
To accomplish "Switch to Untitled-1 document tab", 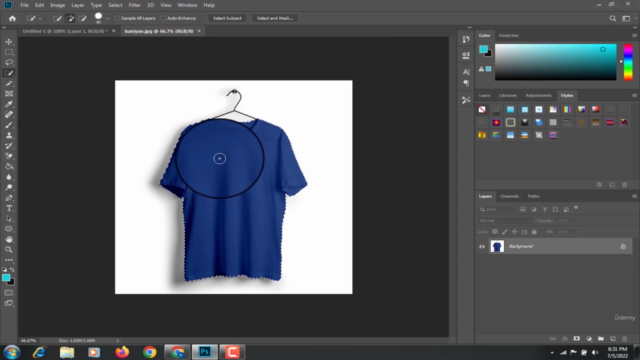I will tap(65, 31).
